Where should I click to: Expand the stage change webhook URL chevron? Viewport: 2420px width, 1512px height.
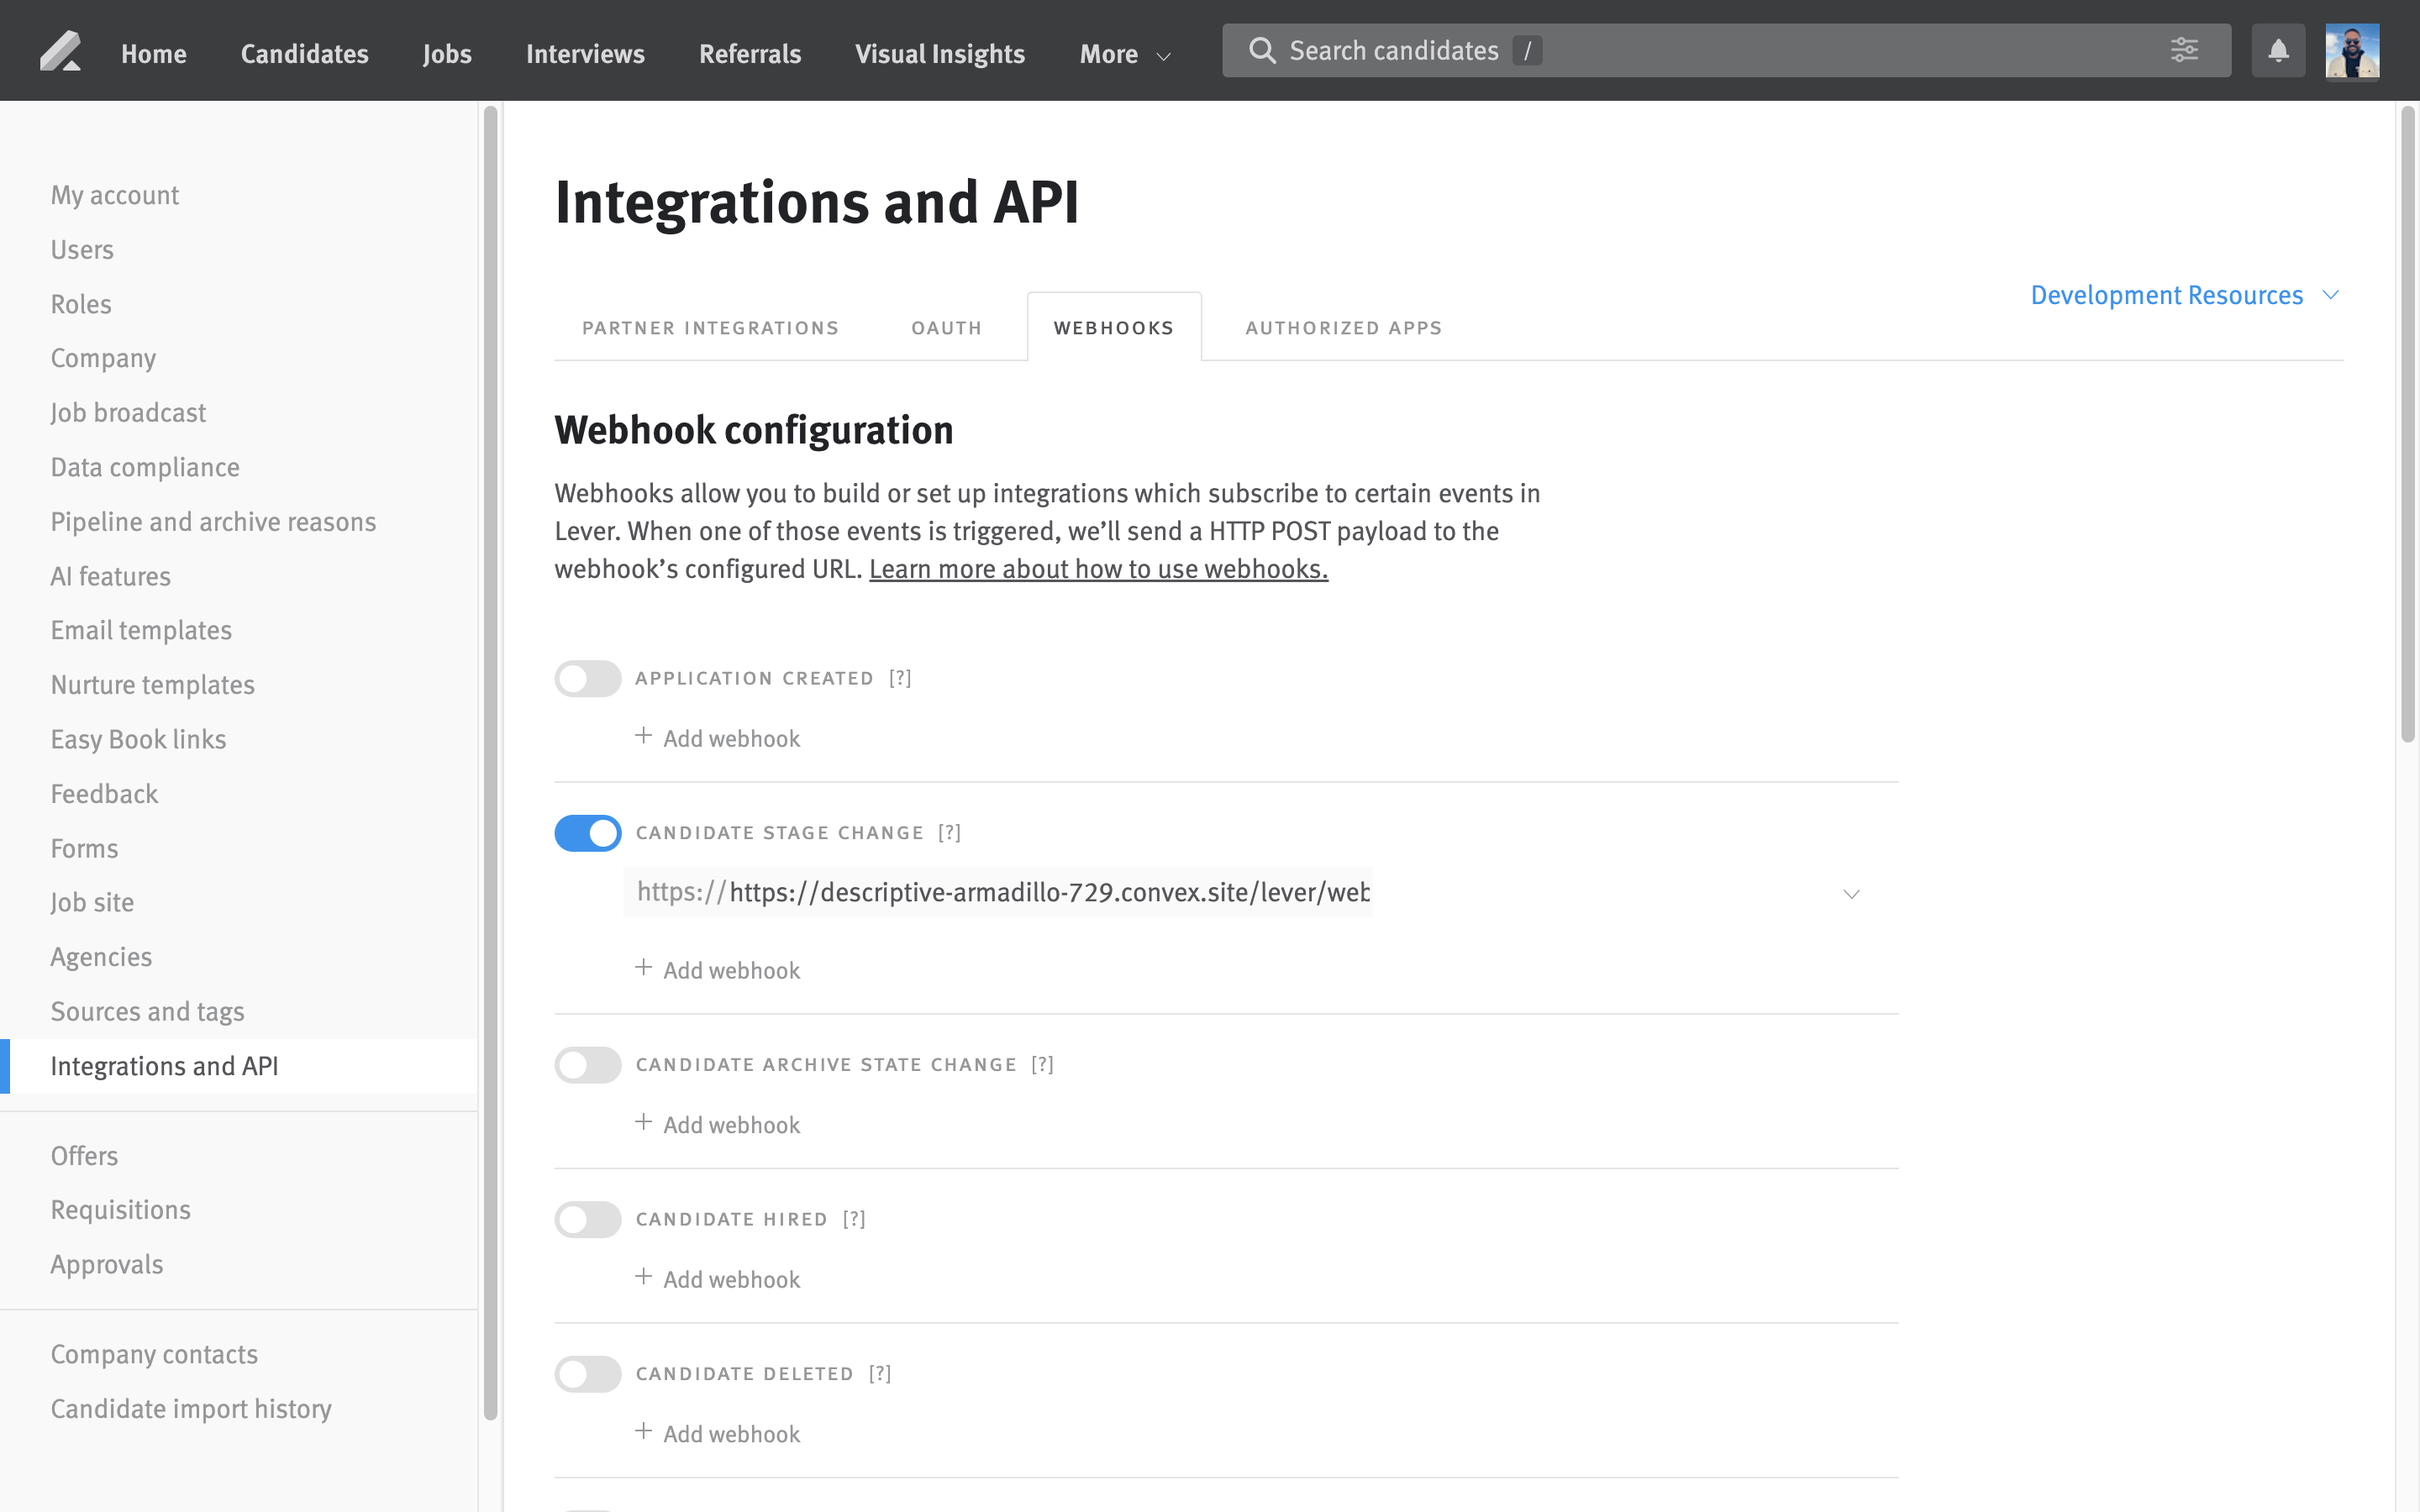point(1851,894)
